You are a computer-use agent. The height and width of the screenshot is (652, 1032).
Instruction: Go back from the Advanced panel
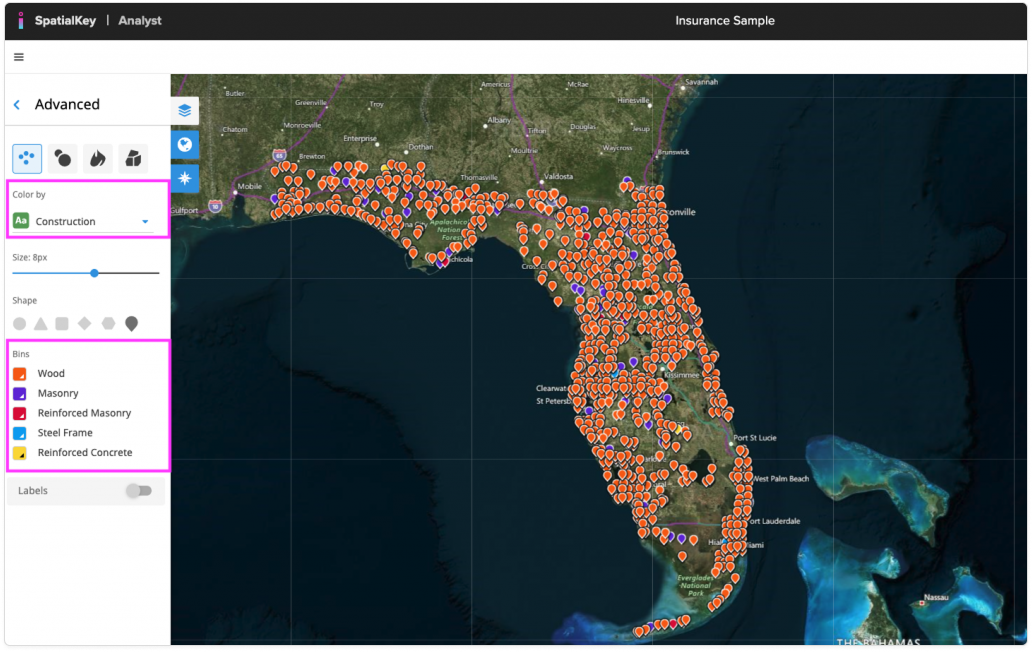(x=17, y=105)
